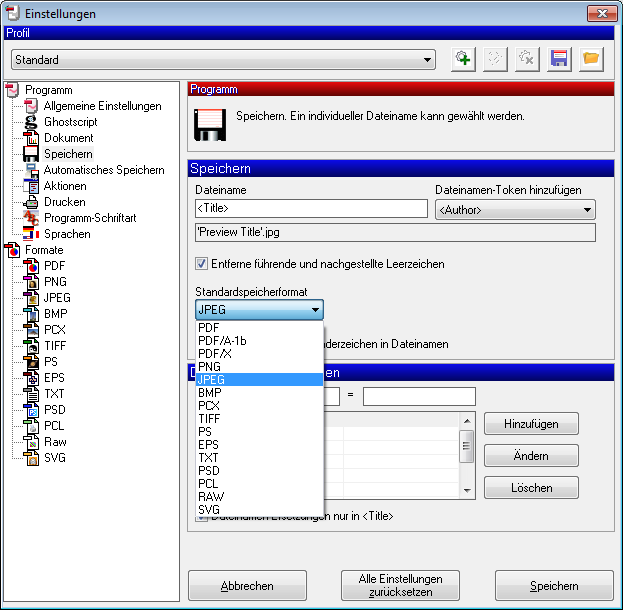This screenshot has width=623, height=614.
Task: Choose TIFF in the format dropdown list
Action: click(259, 418)
